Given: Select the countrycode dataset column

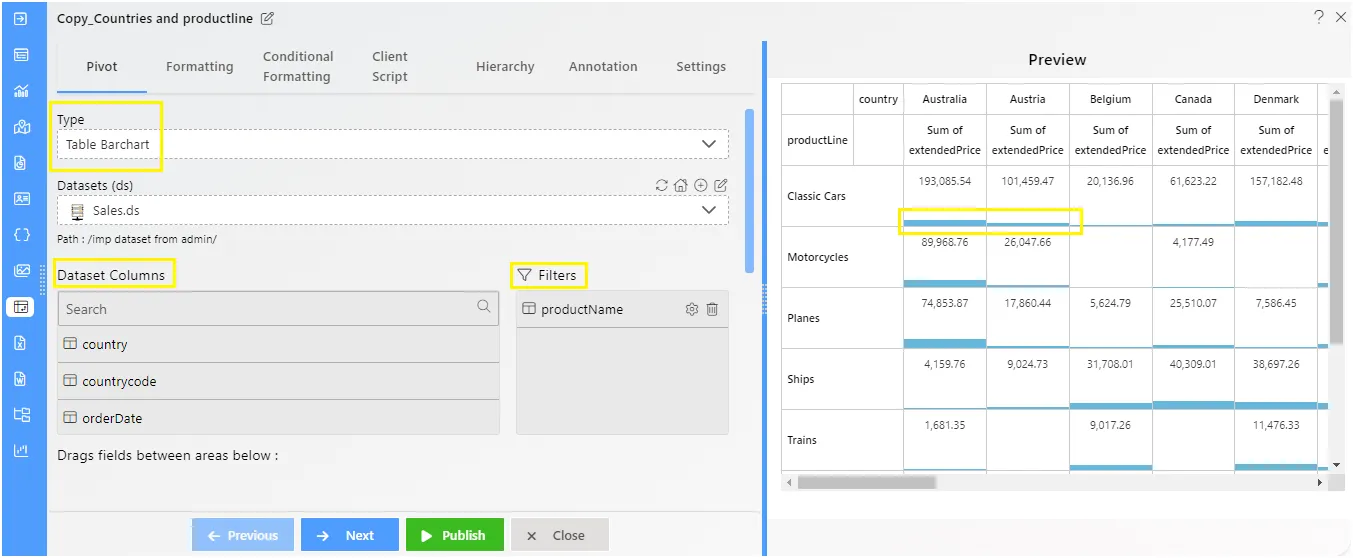Looking at the screenshot, I should (x=278, y=381).
